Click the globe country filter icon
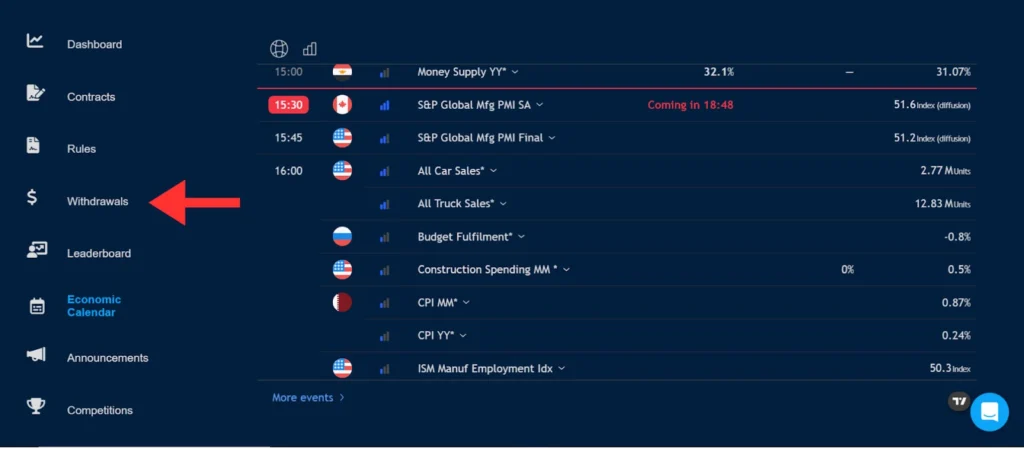This screenshot has height=449, width=1024. coord(280,48)
